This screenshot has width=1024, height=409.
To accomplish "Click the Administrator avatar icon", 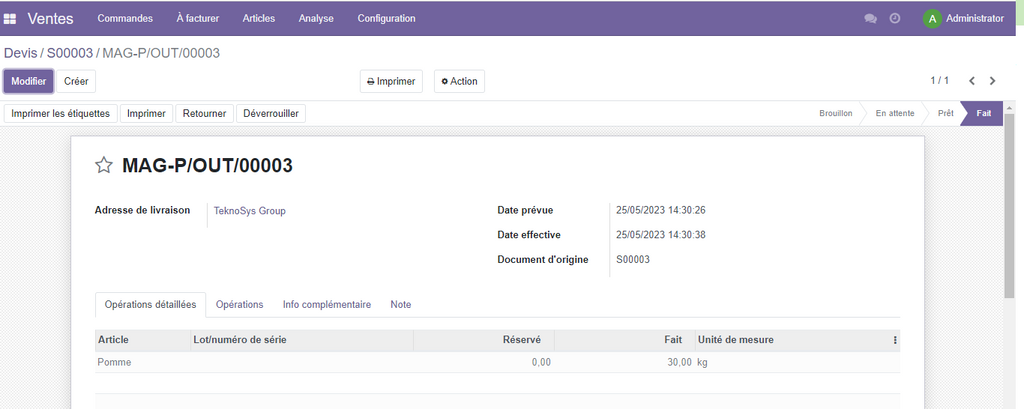I will [932, 18].
